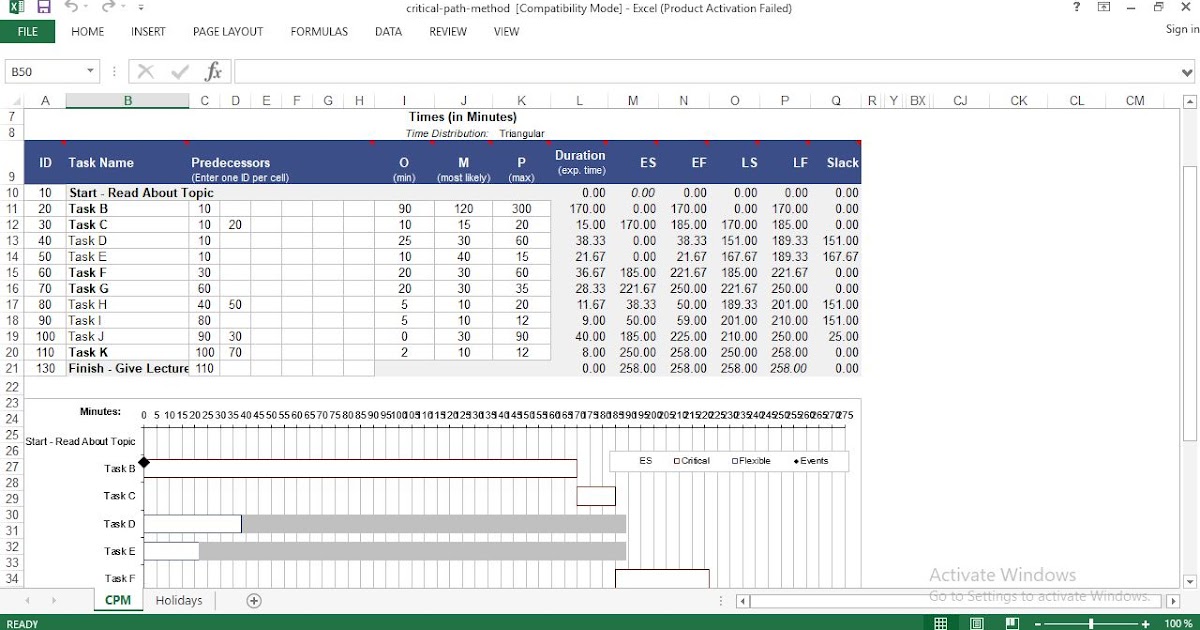The width and height of the screenshot is (1200, 630).
Task: Click the Save icon in quick access toolbar
Action: tap(44, 8)
